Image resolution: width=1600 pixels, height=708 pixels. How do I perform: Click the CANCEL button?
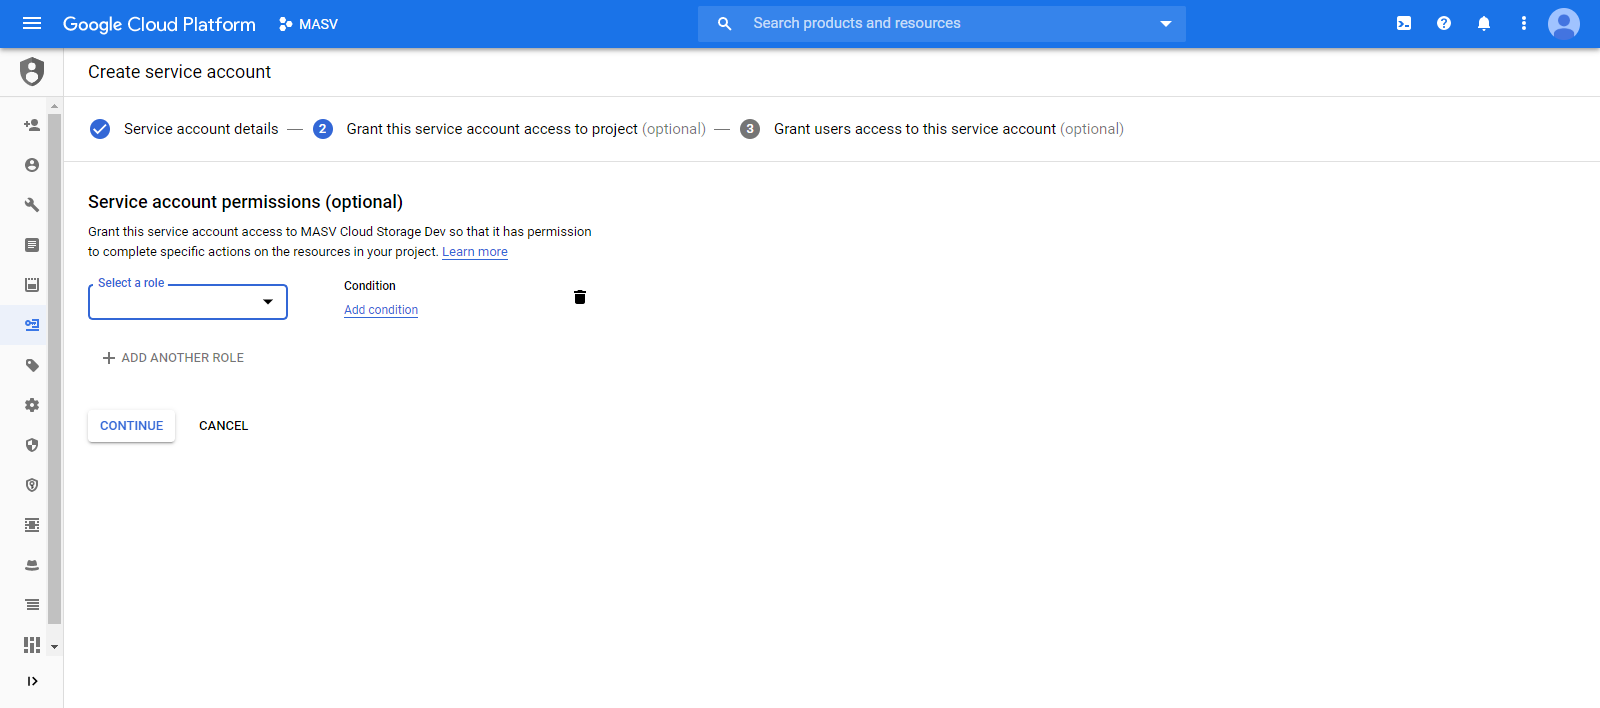click(223, 426)
